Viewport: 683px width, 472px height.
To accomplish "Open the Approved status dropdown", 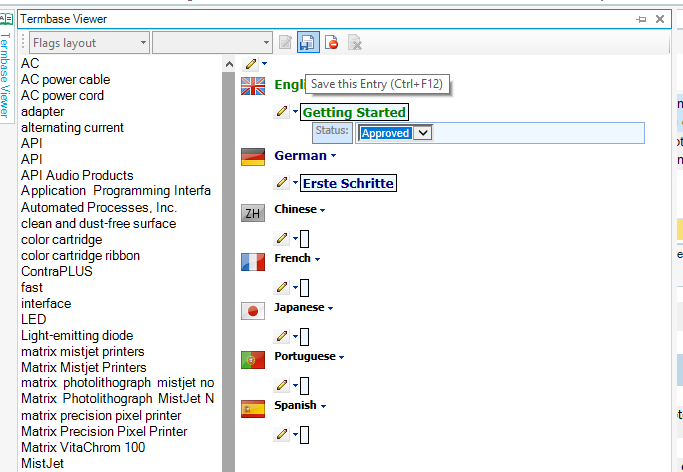I will 423,133.
